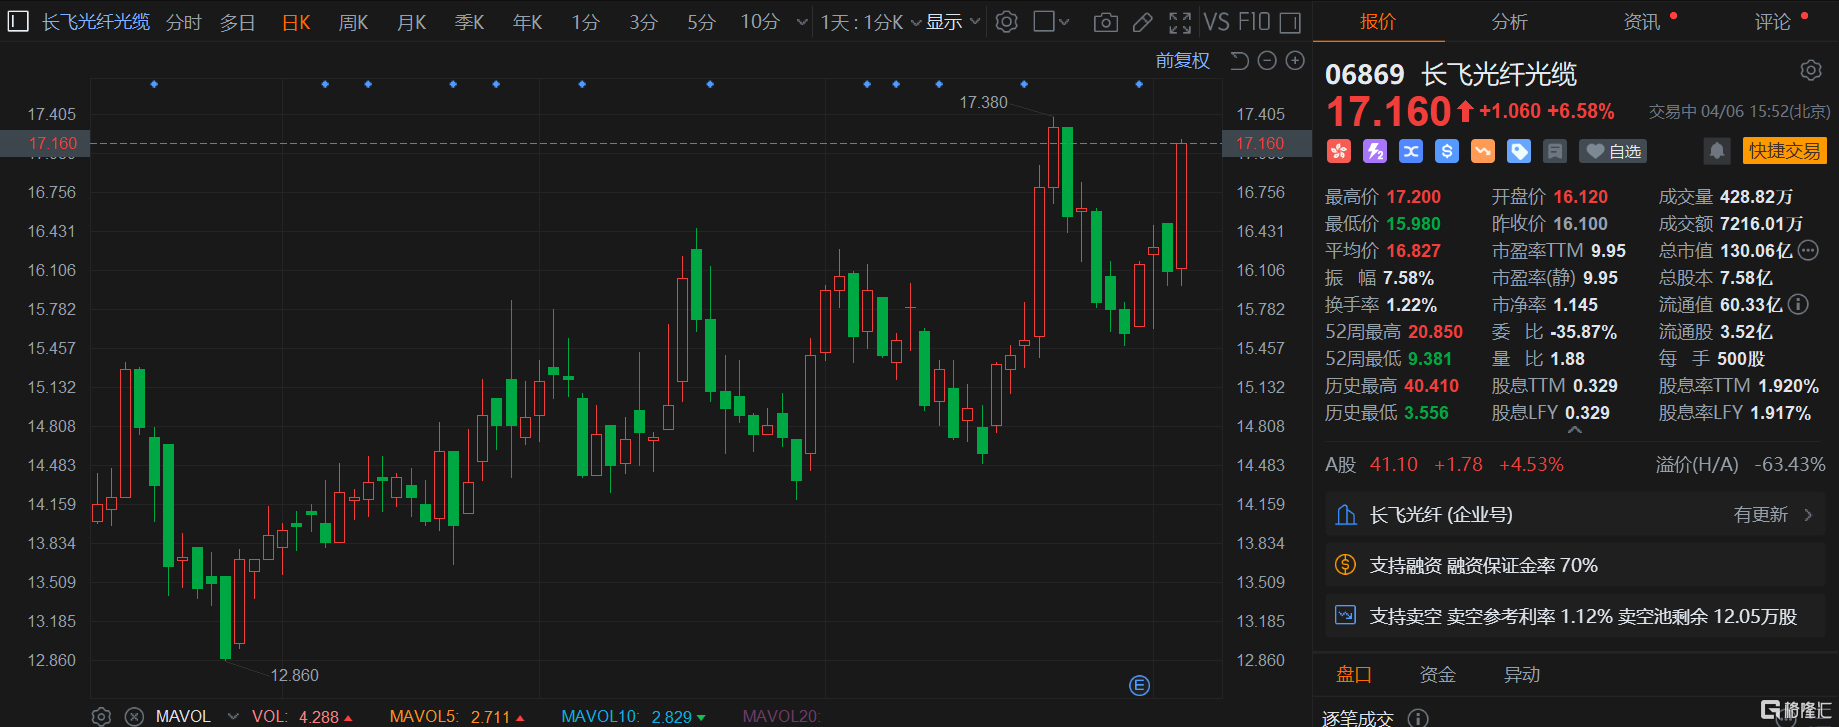Screen dimensions: 1839x727
Task: Click info icon beside 总市值
Action: coord(1808,250)
